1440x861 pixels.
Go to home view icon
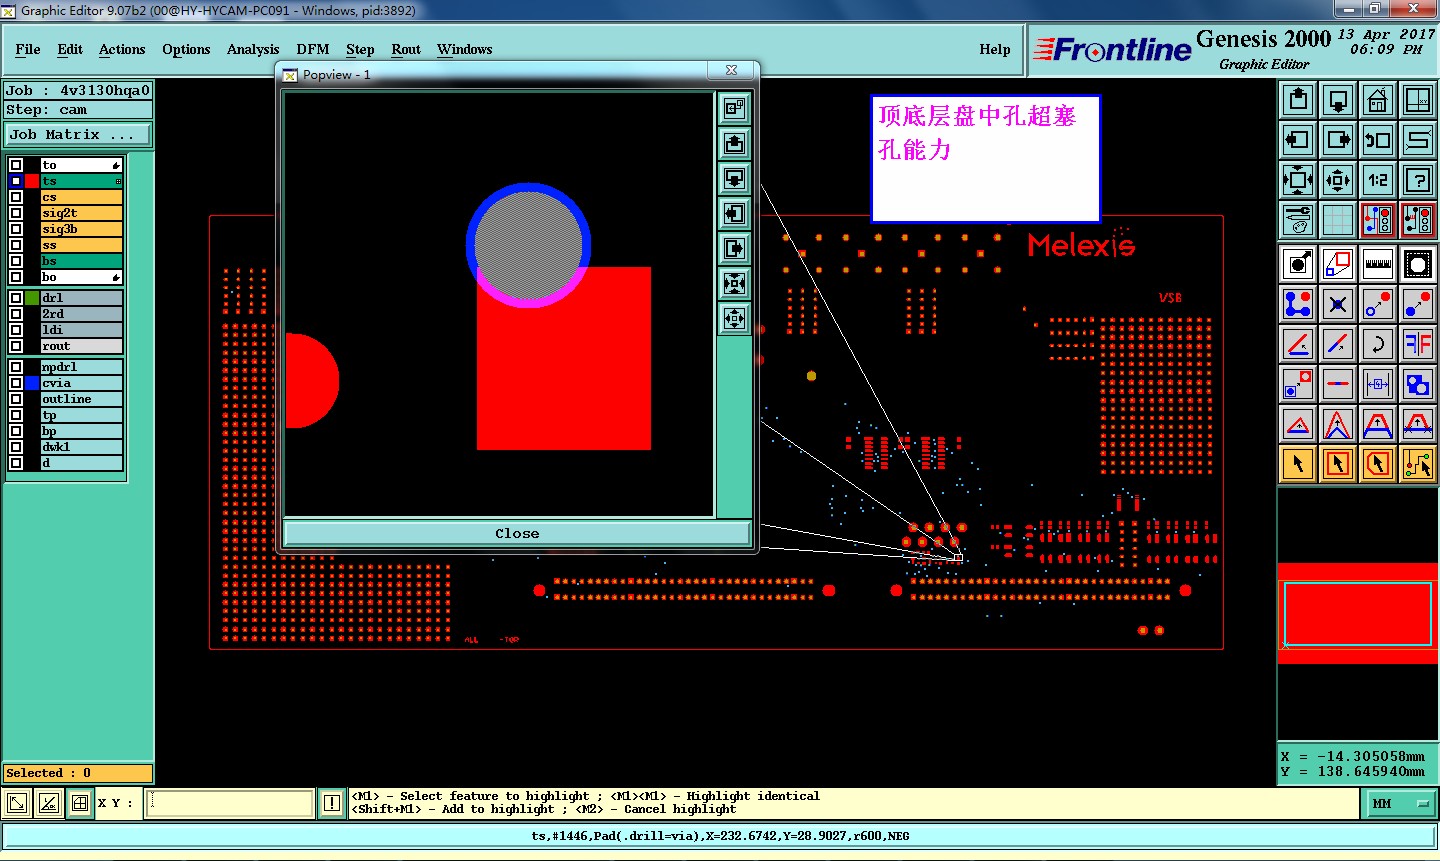(1378, 100)
